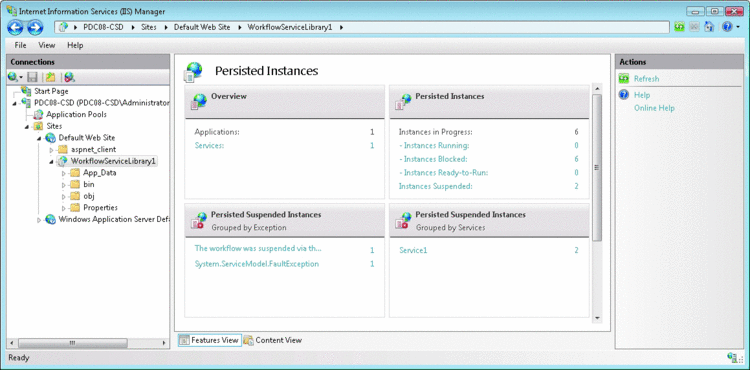Click the Refresh icon in Actions pane
Image resolution: width=750 pixels, height=370 pixels.
tap(624, 78)
